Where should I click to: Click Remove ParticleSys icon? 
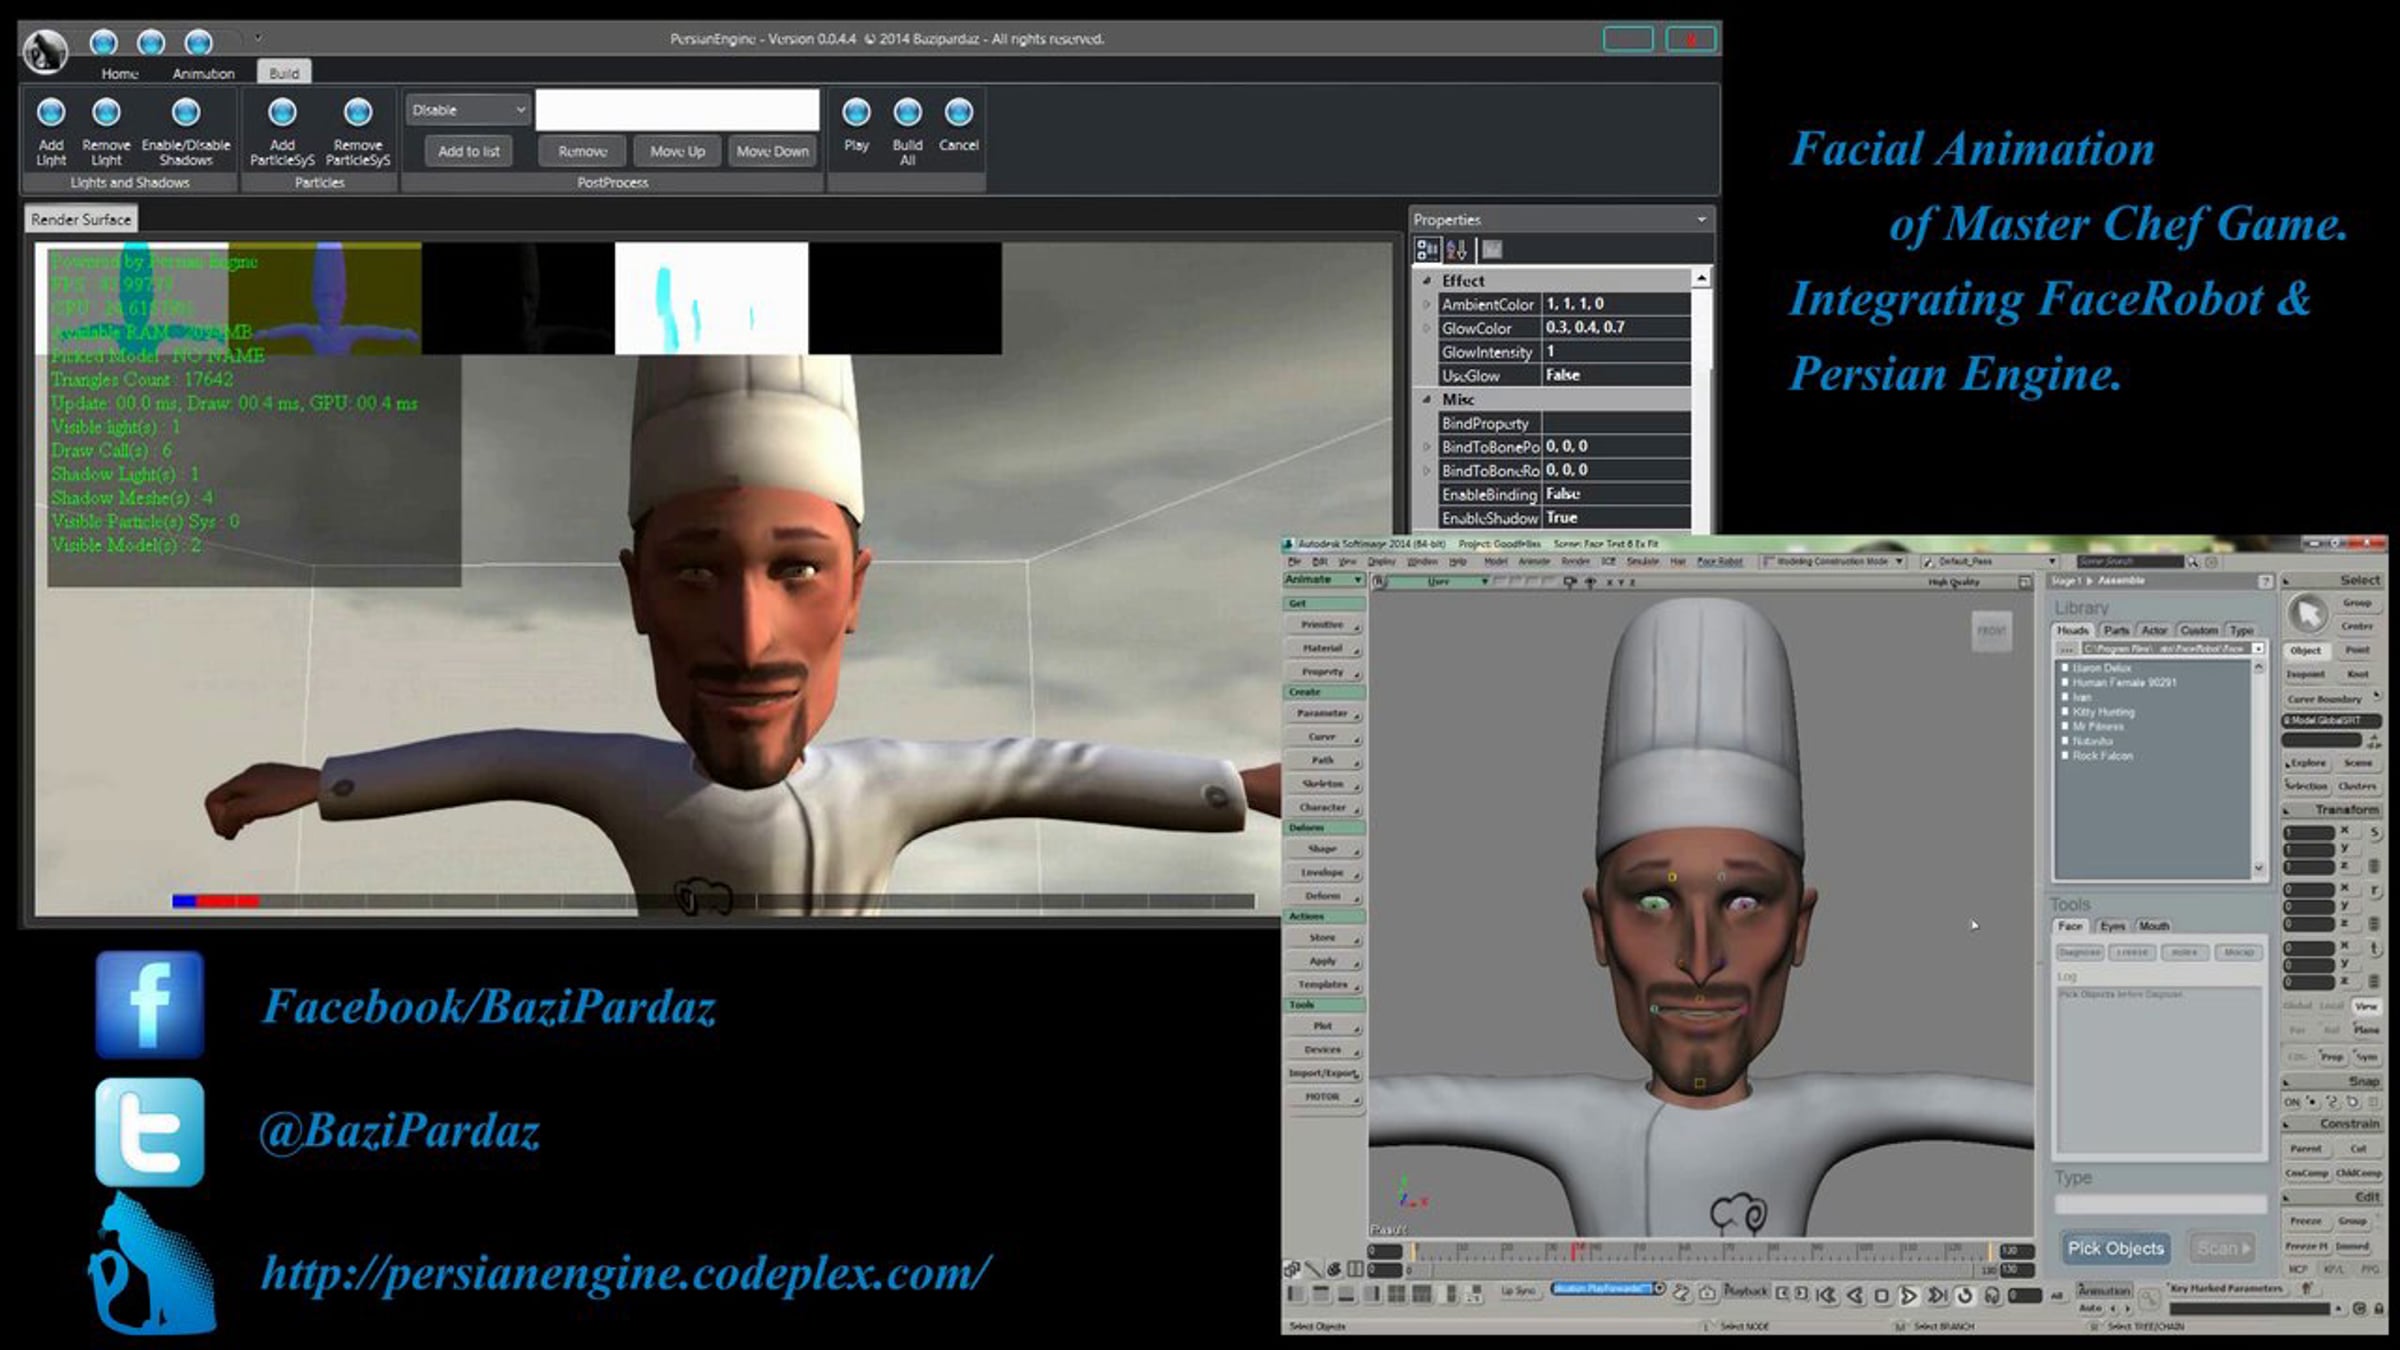coord(358,112)
